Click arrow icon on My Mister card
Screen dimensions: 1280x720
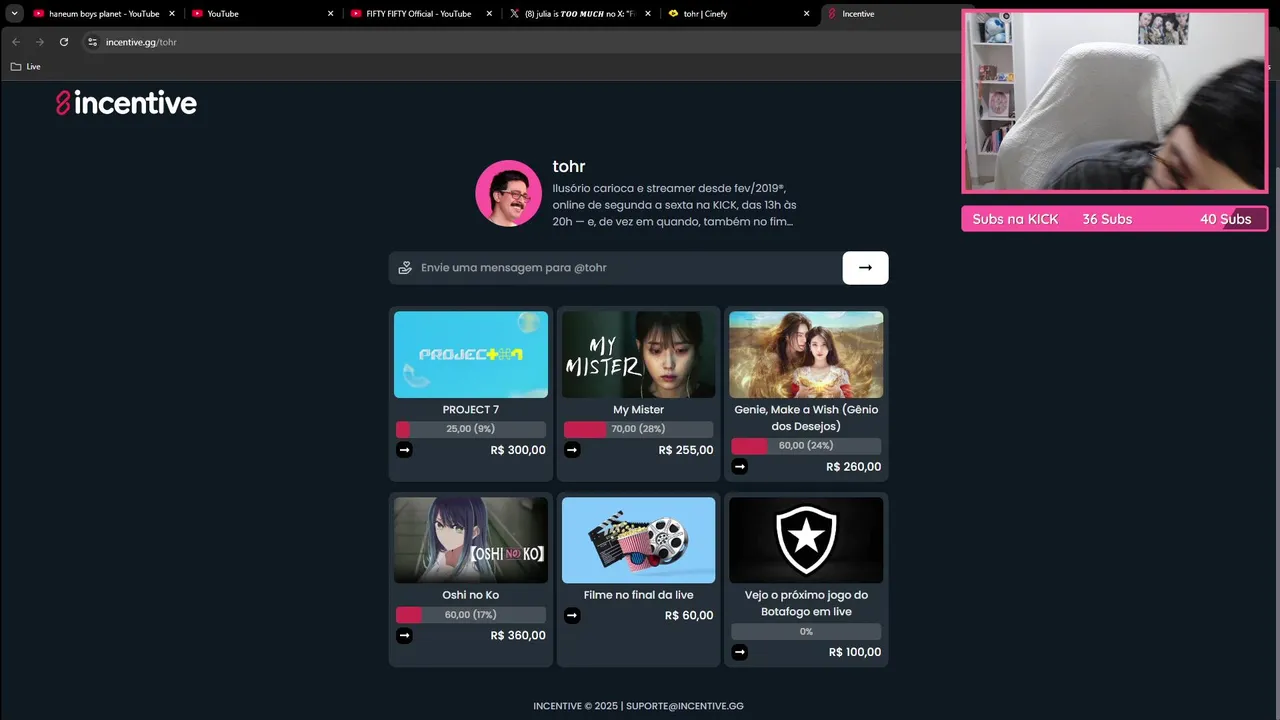point(572,450)
